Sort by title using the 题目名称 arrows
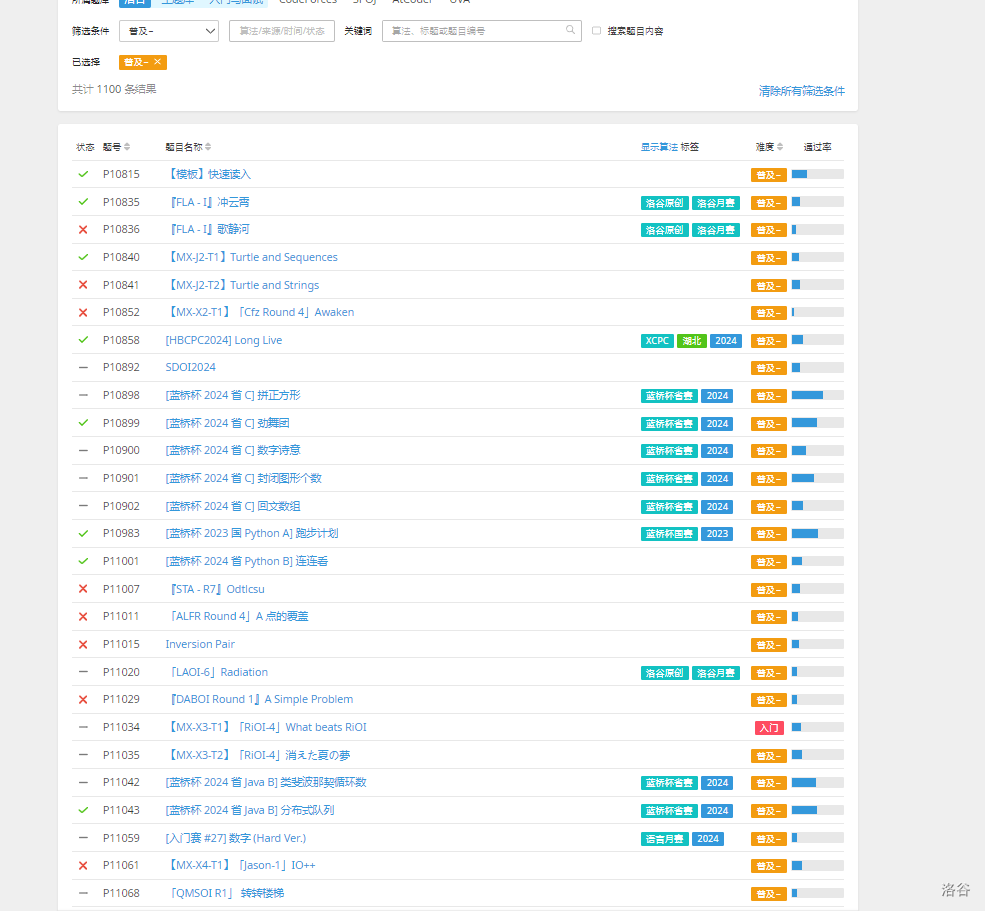This screenshot has width=985, height=911. coord(208,146)
